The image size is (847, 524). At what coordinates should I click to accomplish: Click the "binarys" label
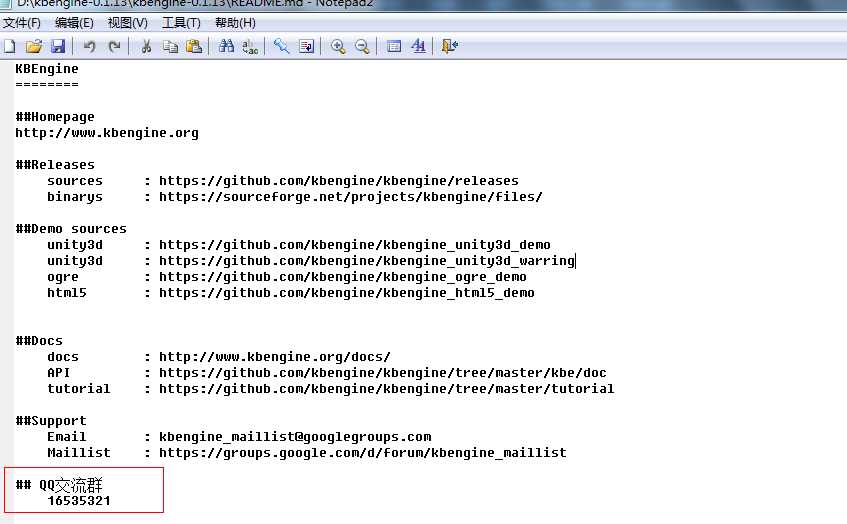tap(75, 197)
